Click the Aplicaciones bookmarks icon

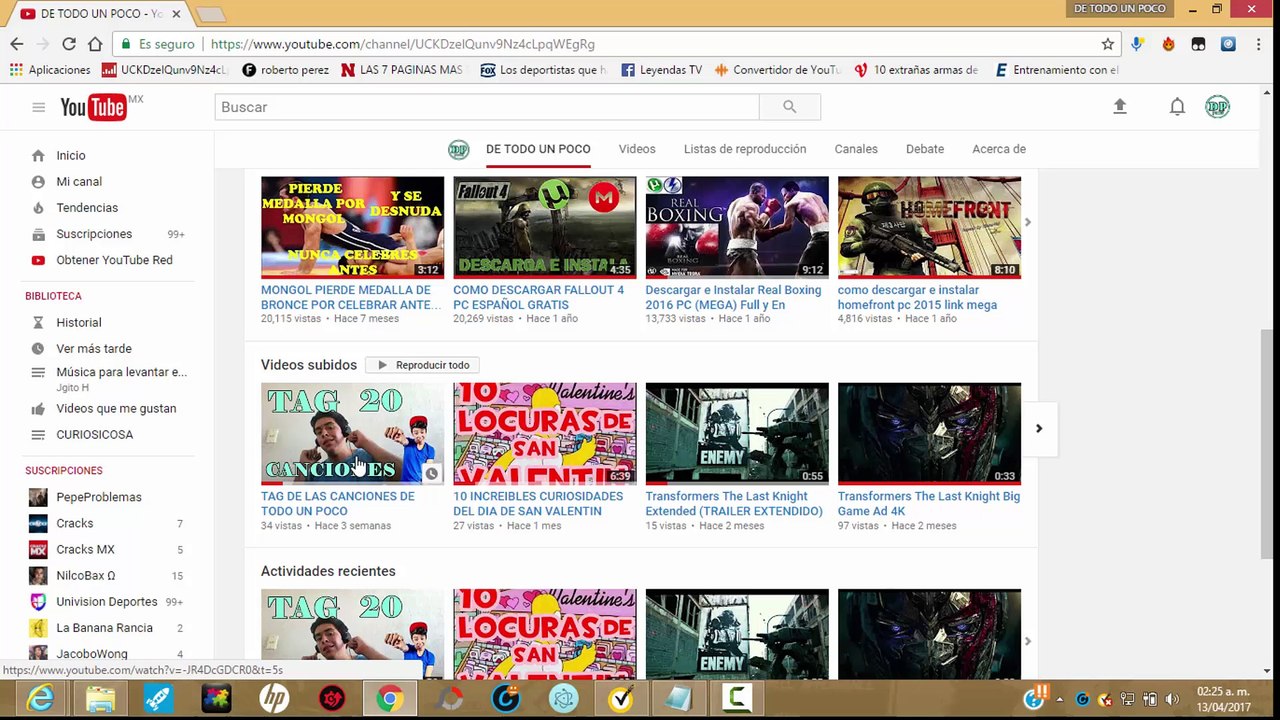(x=16, y=70)
